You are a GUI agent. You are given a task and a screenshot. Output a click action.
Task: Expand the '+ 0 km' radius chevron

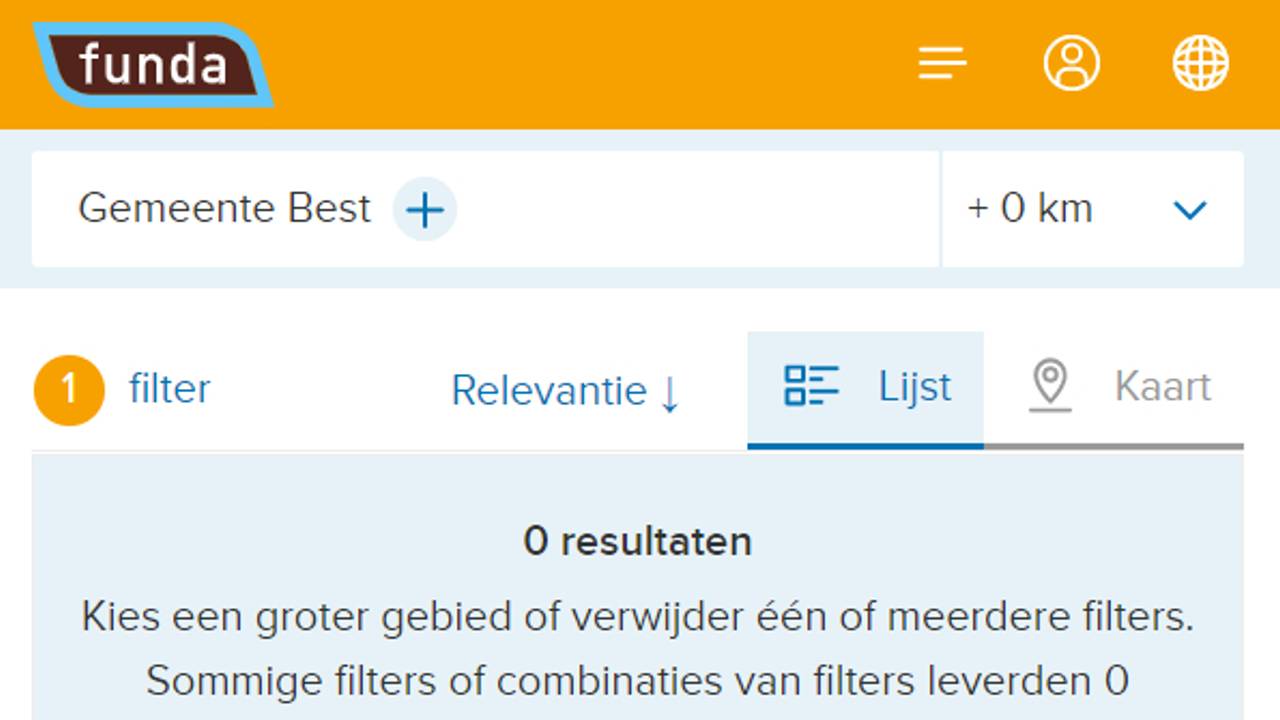pyautogui.click(x=1189, y=210)
